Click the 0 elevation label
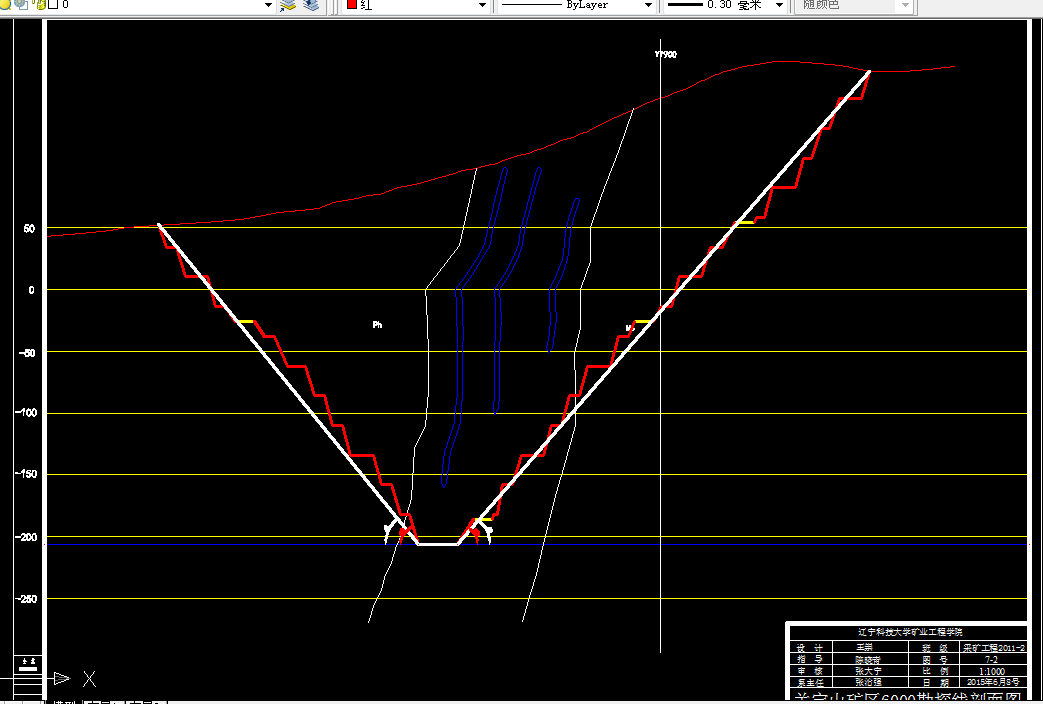 point(31,289)
